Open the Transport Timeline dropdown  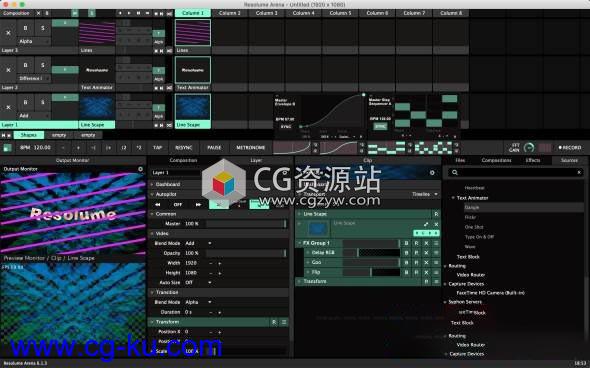(425, 194)
